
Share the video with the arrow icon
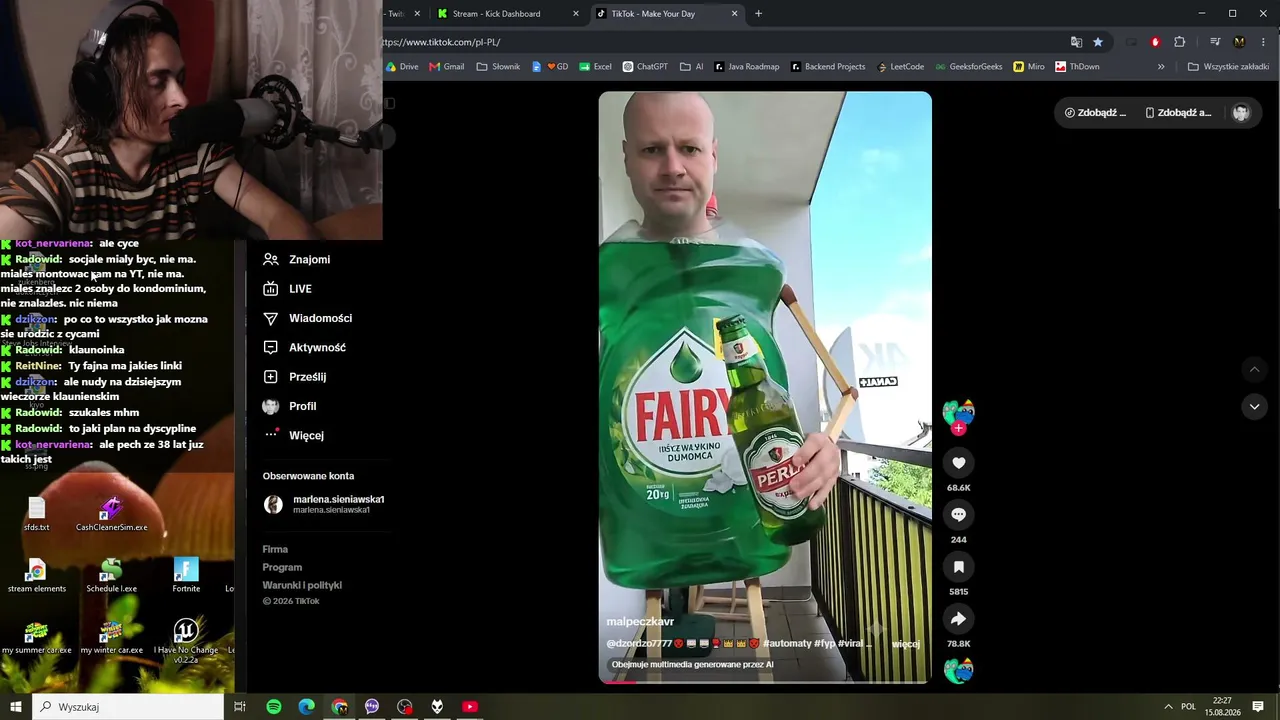coord(958,619)
